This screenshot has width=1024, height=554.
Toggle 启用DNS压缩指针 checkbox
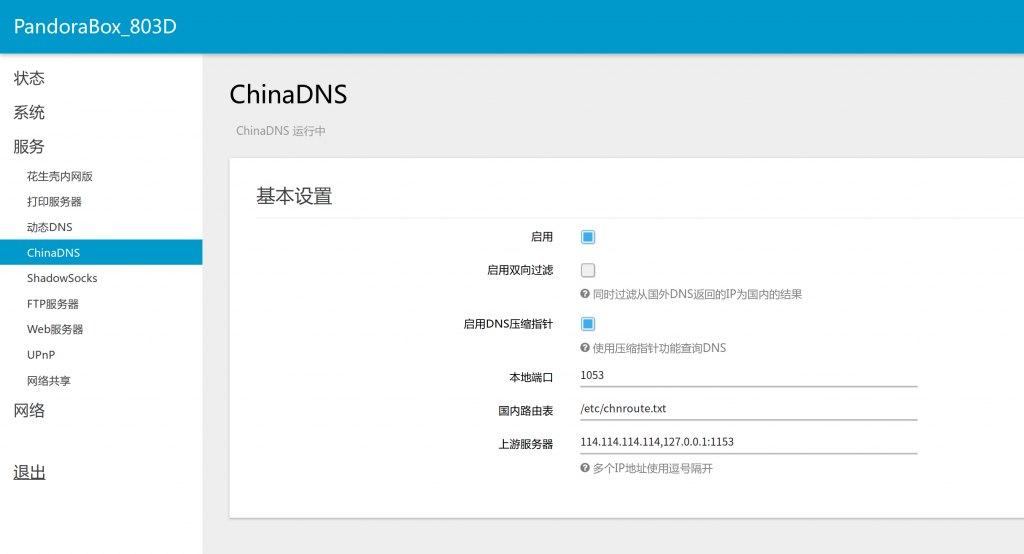[588, 324]
